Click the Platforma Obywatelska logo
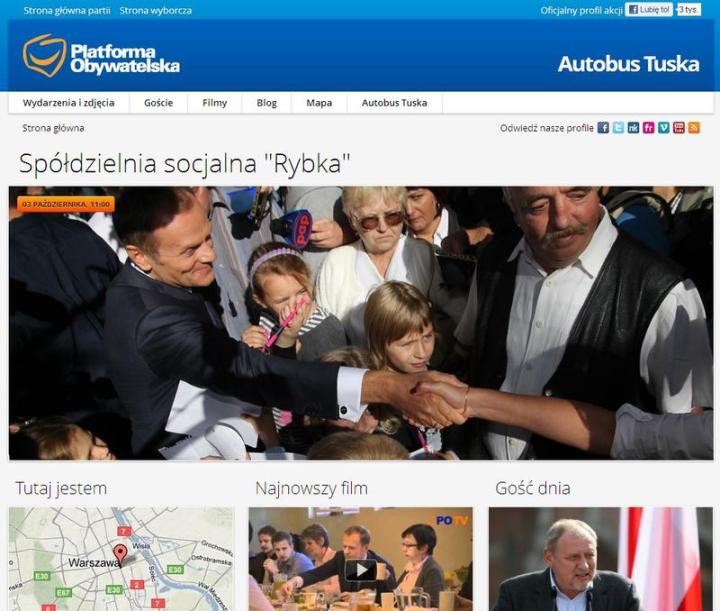Viewport: 720px width, 611px height. point(101,56)
